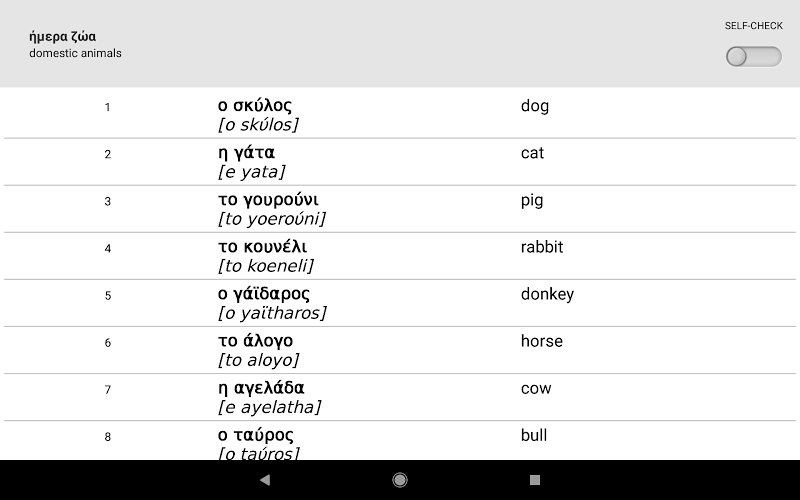Viewport: 800px width, 500px height.
Task: Tap the Android recent apps square icon
Action: (x=535, y=480)
